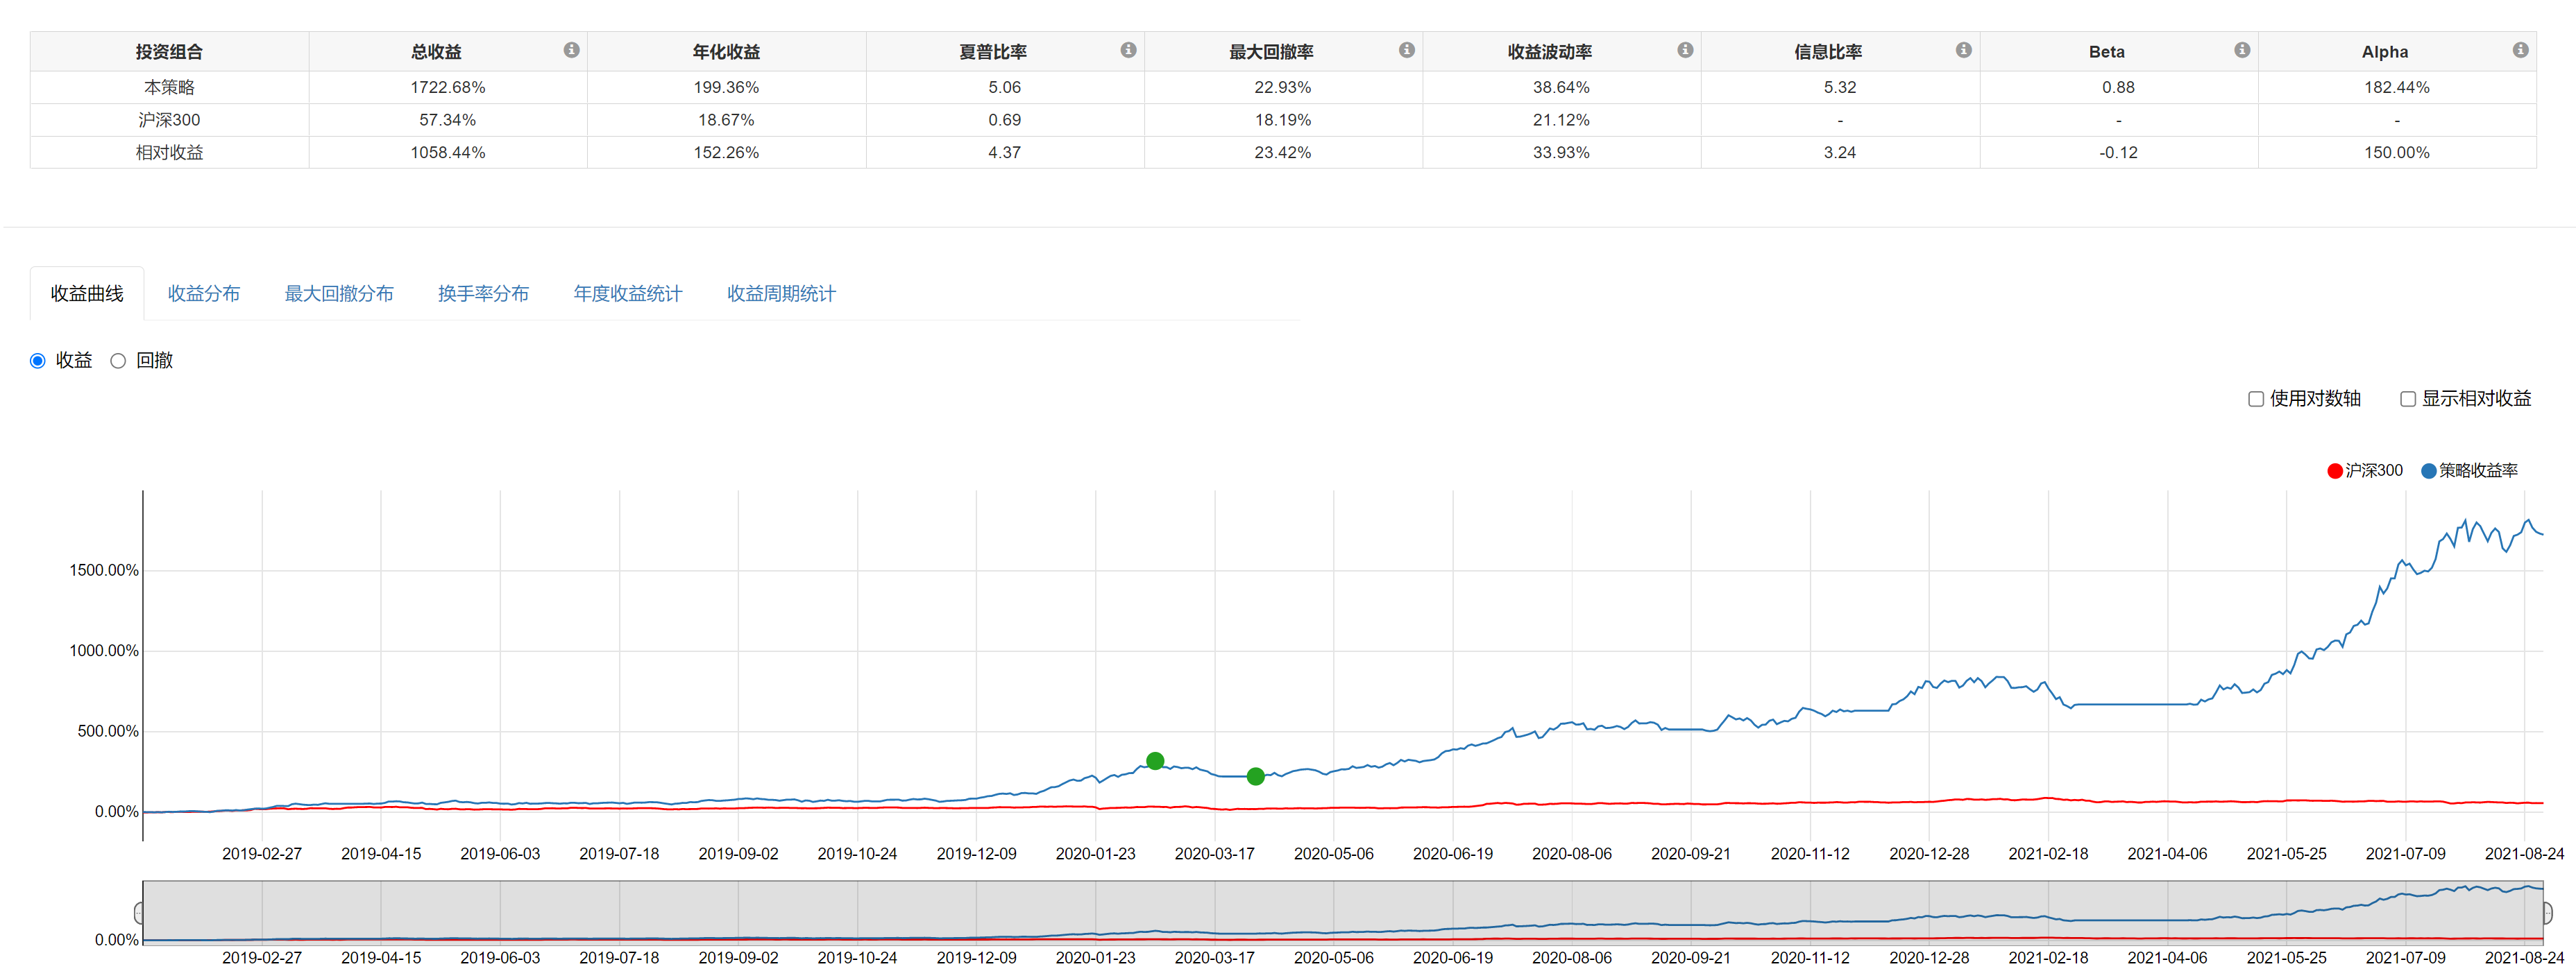Grab the left handle of range selector
The image size is (2576, 978).
[139, 912]
